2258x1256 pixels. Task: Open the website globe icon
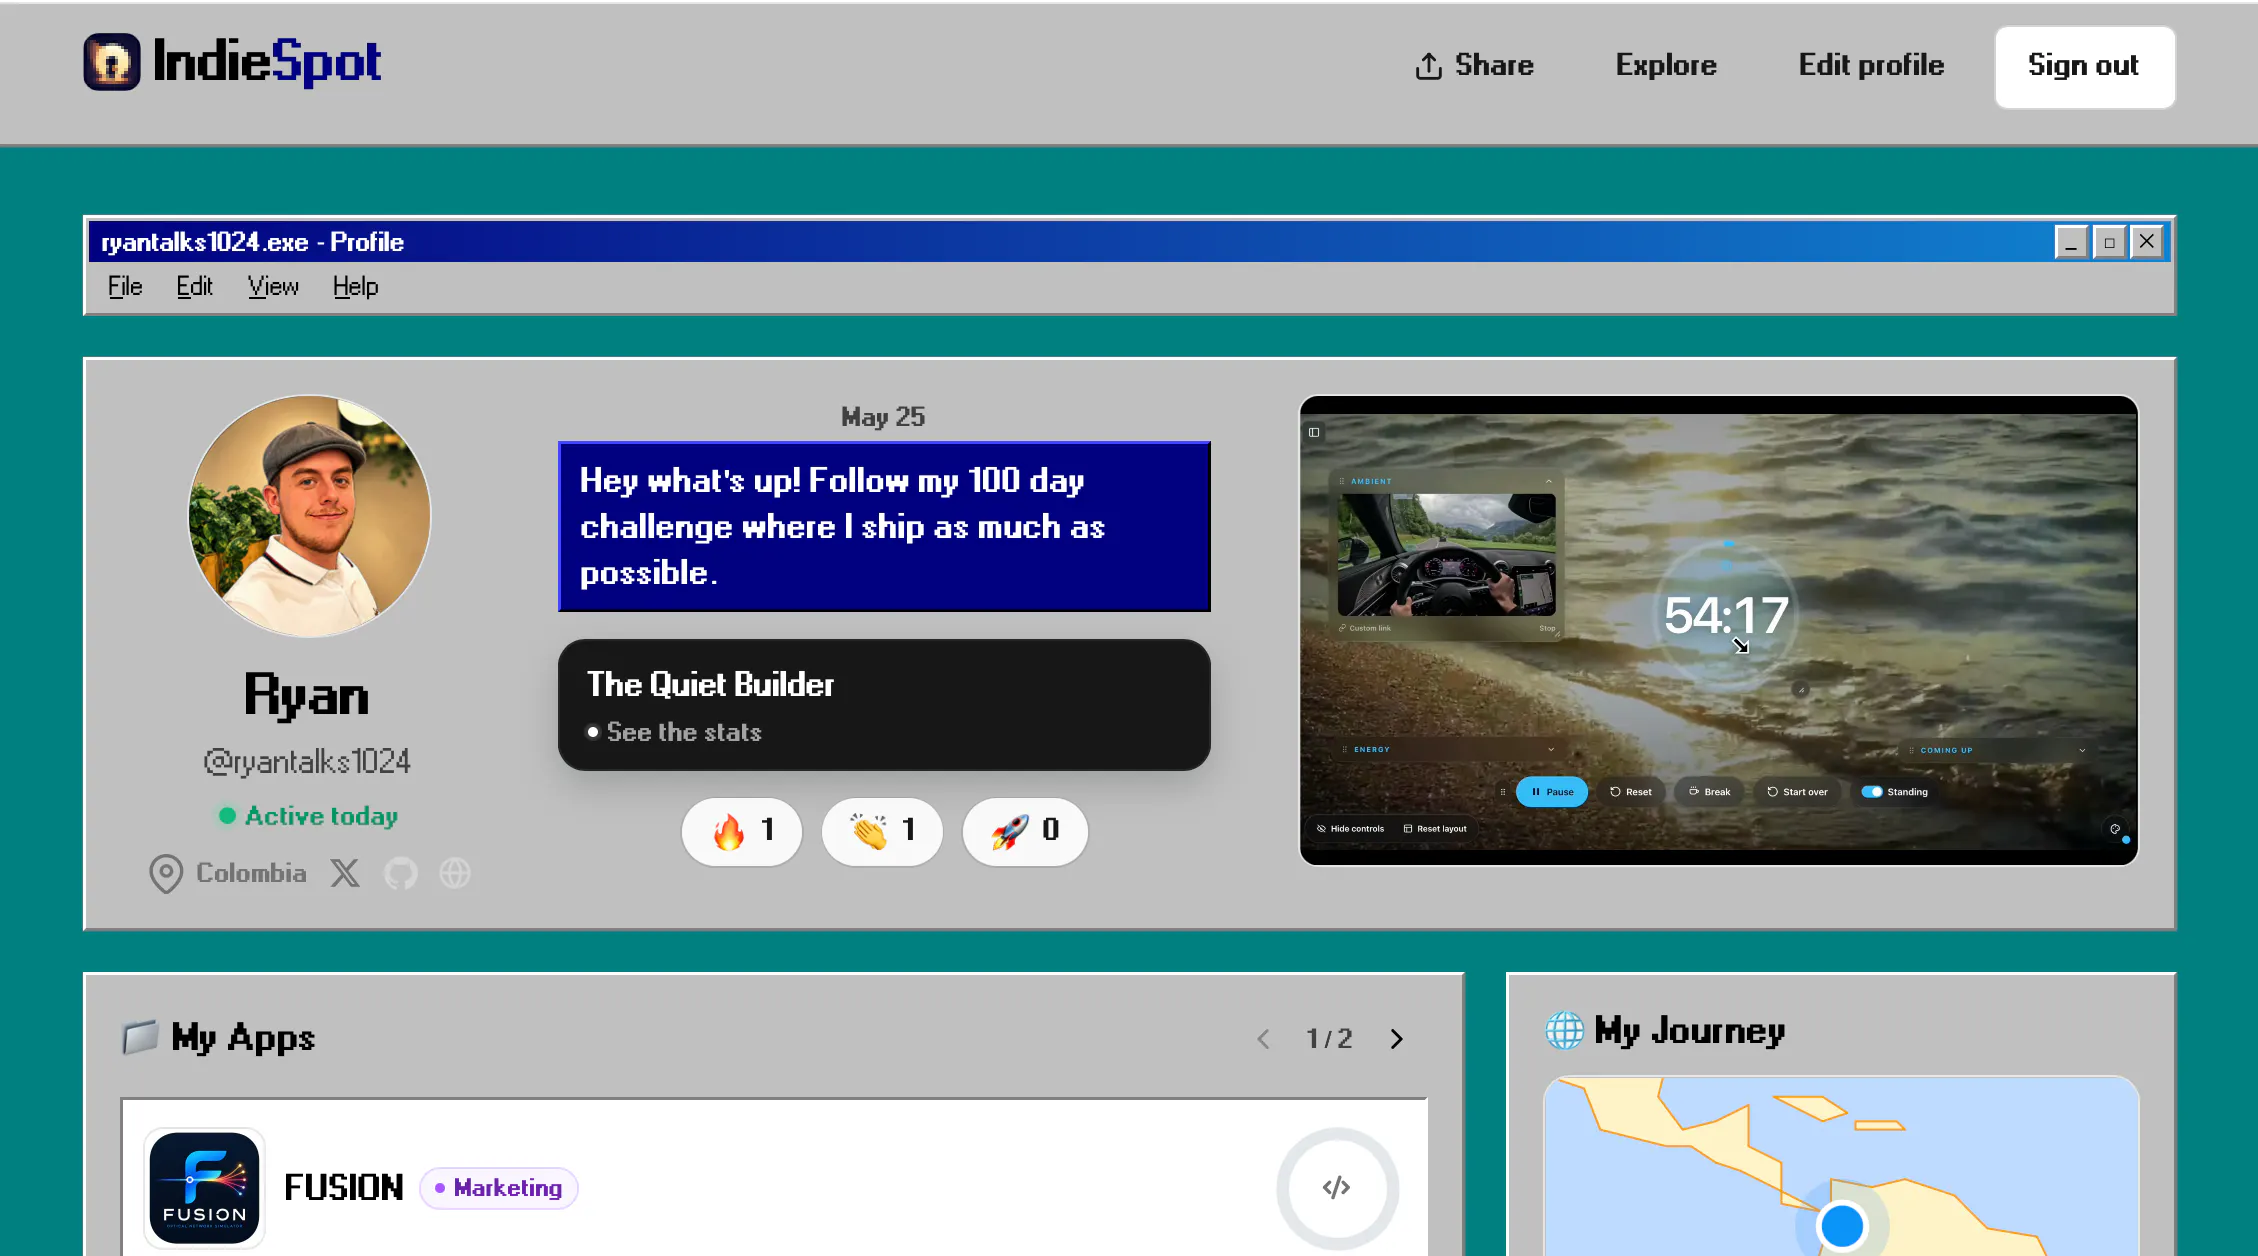coord(455,873)
